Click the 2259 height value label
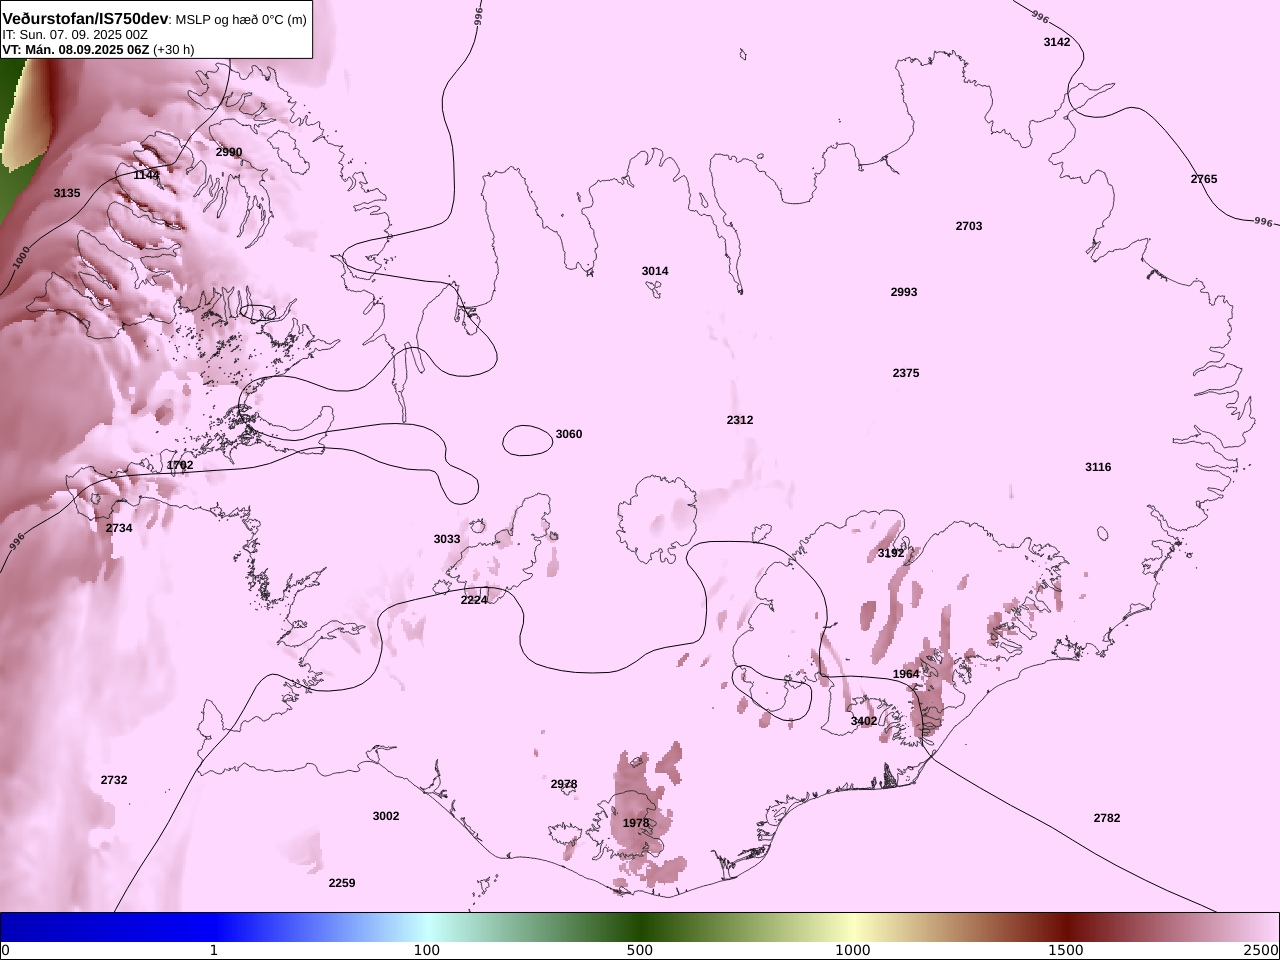The width and height of the screenshot is (1280, 960). point(342,883)
